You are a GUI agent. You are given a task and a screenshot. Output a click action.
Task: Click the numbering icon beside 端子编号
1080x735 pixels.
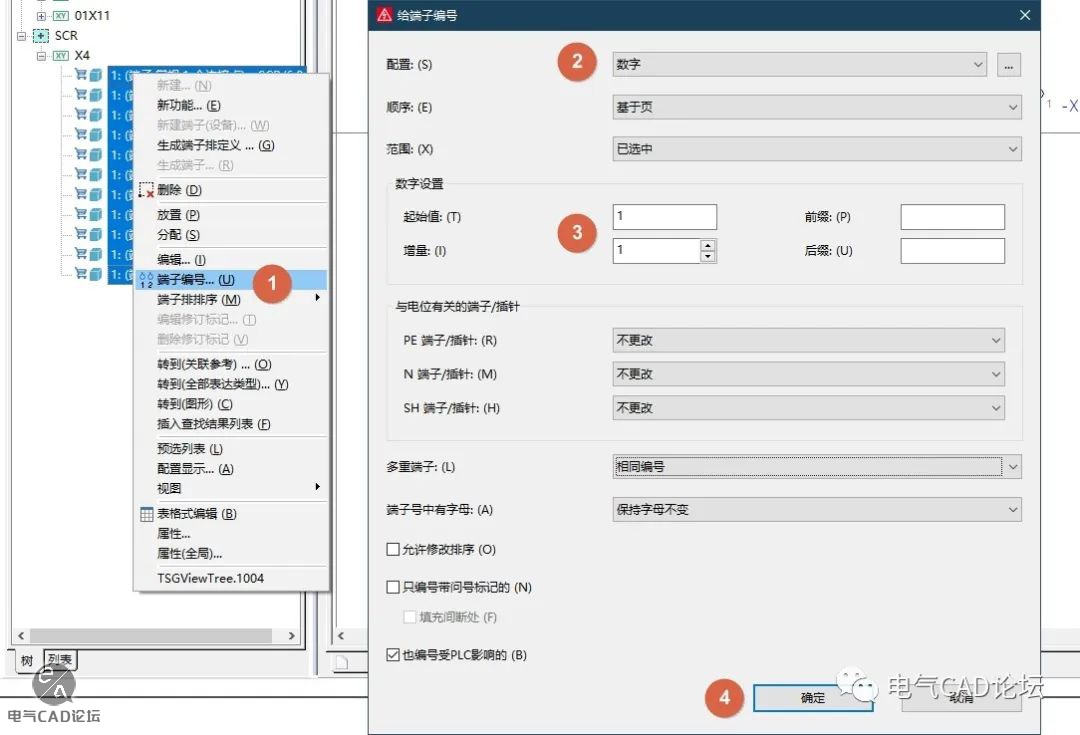click(146, 280)
